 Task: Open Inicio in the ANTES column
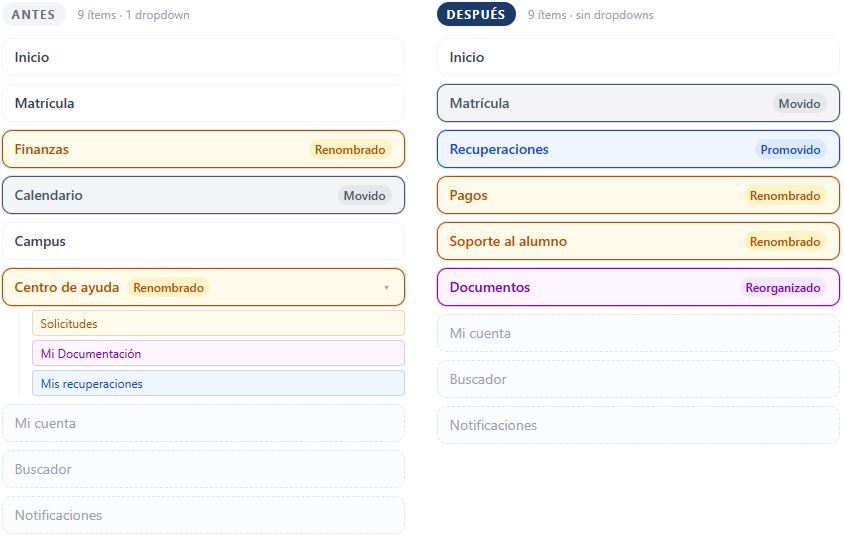point(203,57)
